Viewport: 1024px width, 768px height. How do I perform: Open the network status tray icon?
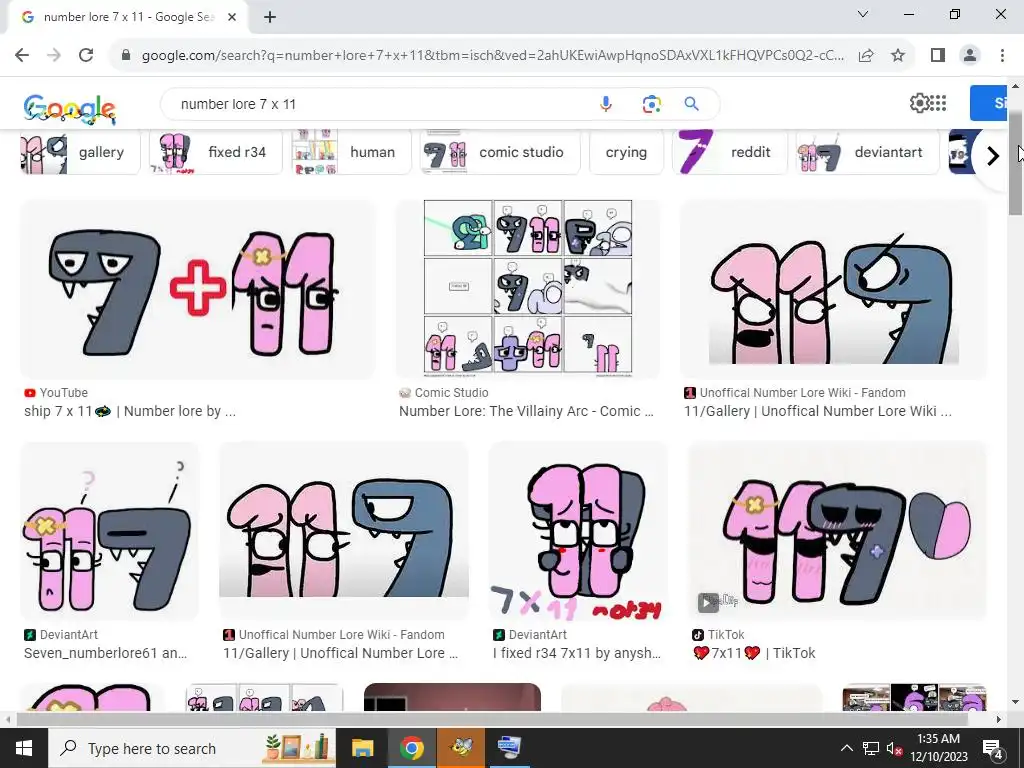tap(871, 748)
